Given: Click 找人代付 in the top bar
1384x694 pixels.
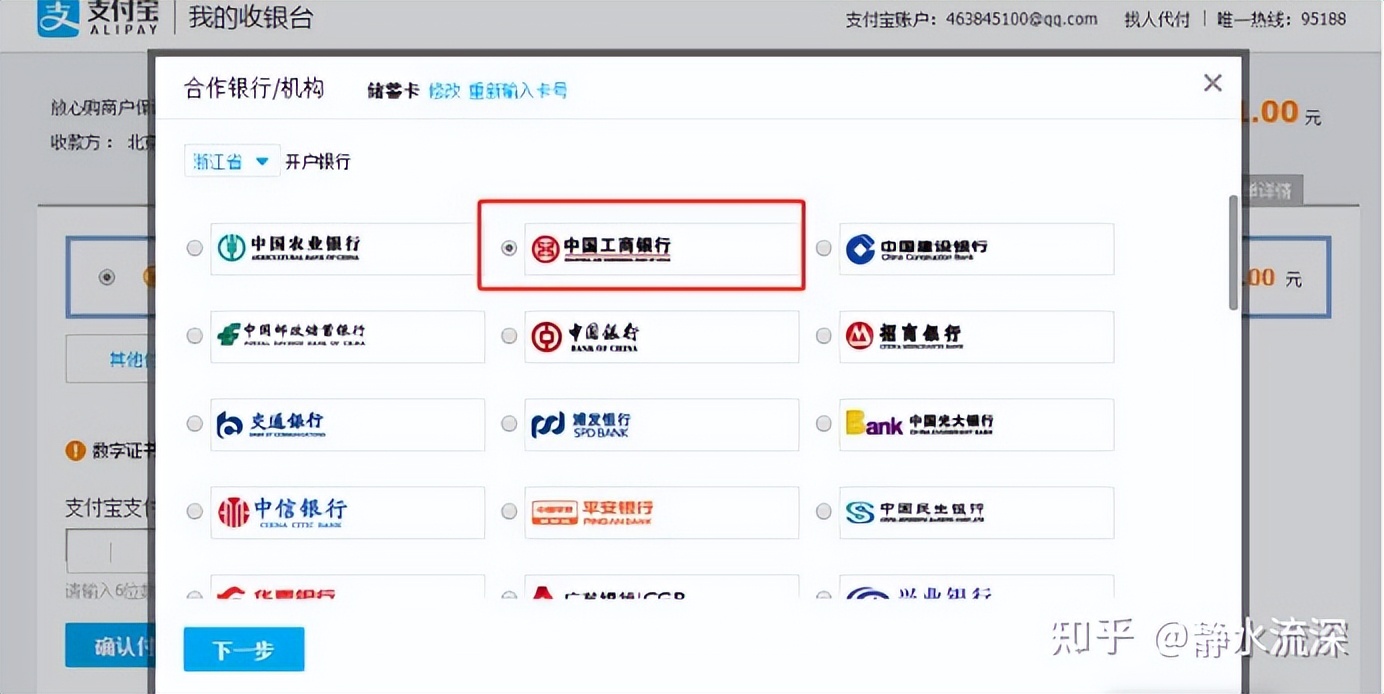Looking at the screenshot, I should (1156, 18).
